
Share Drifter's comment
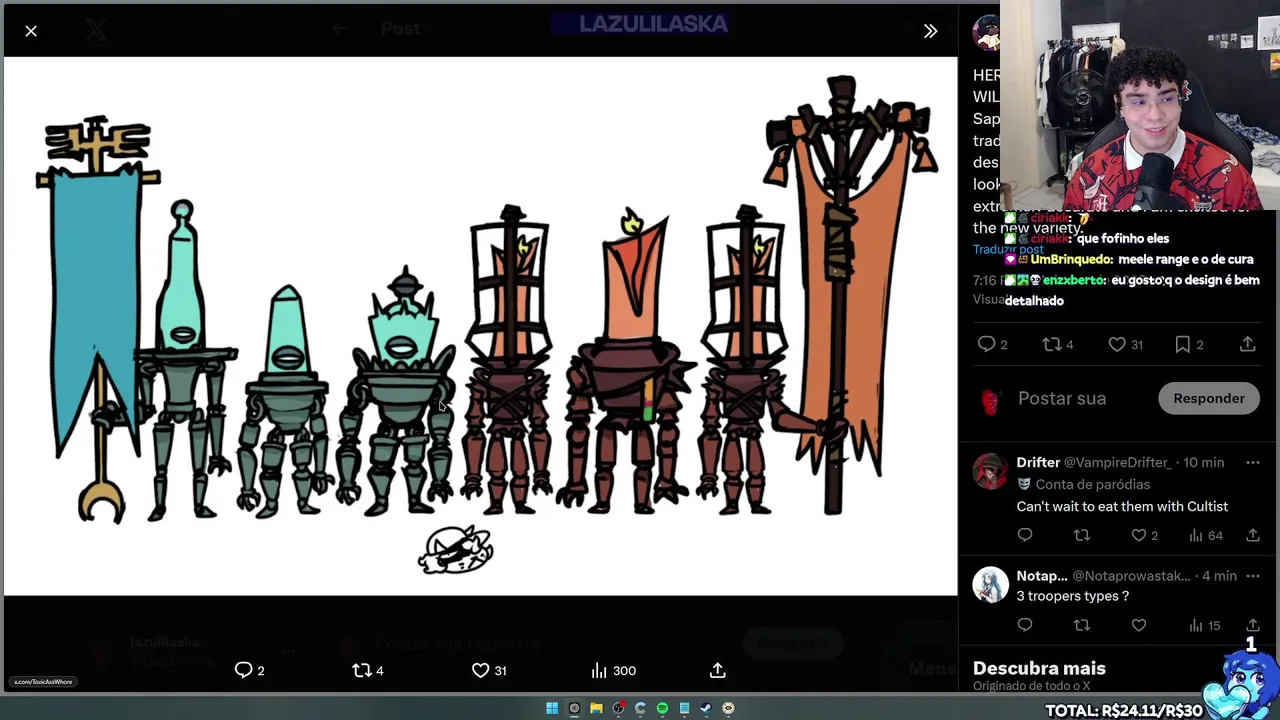pyautogui.click(x=1253, y=535)
